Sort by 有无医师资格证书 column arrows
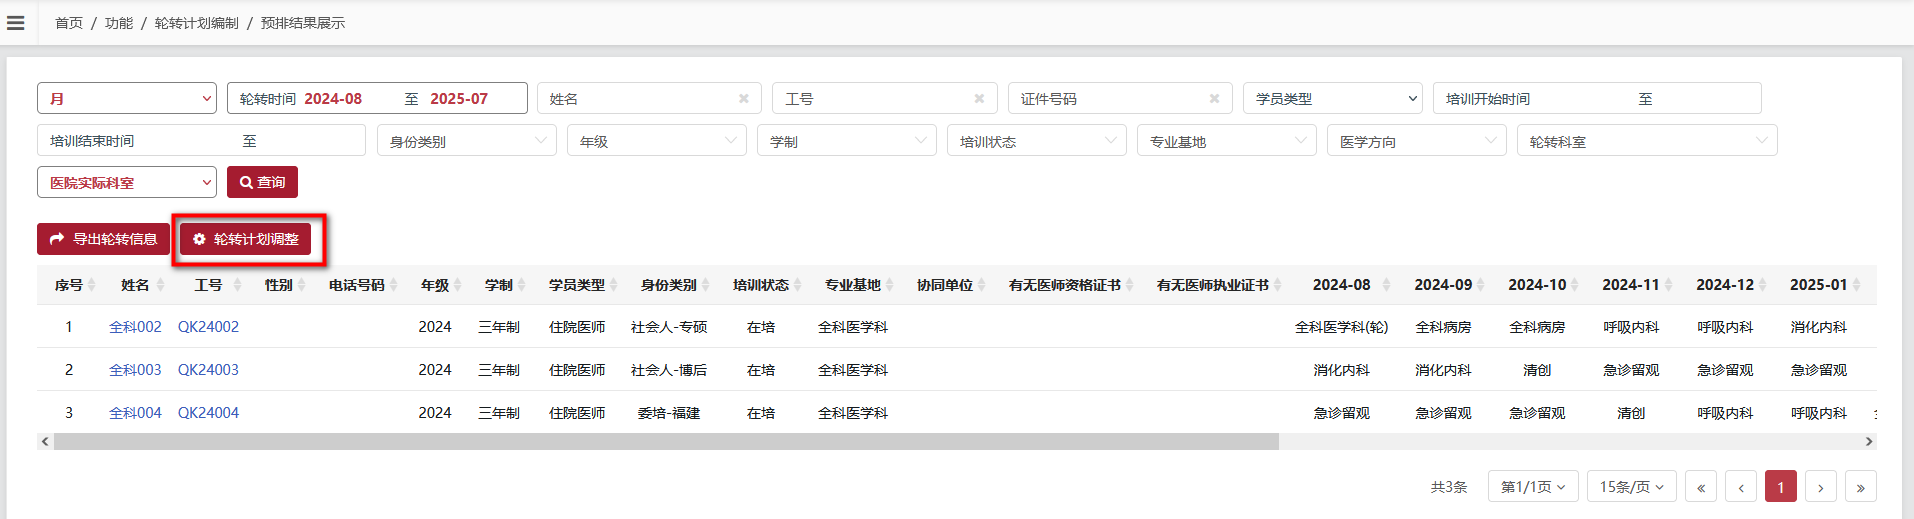The image size is (1914, 519). (x=1130, y=285)
